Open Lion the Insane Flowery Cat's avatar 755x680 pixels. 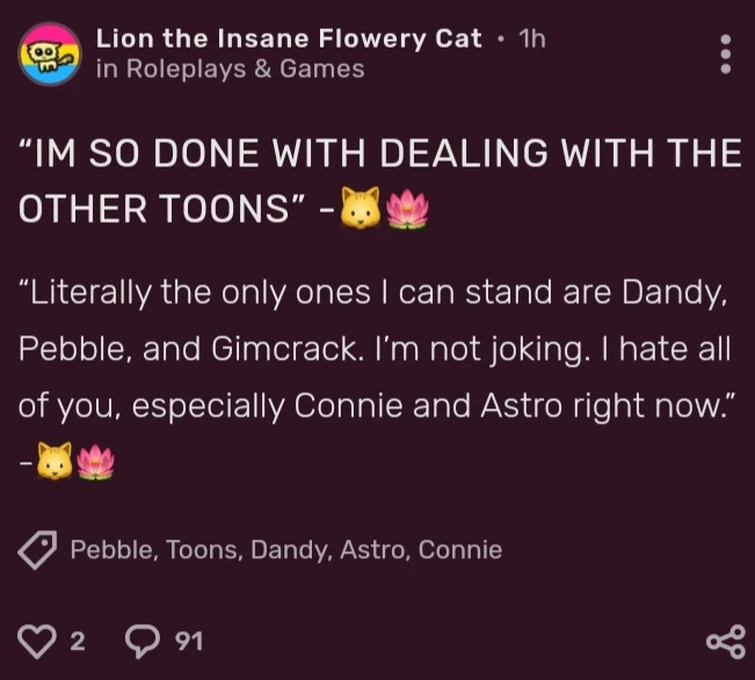(x=48, y=53)
